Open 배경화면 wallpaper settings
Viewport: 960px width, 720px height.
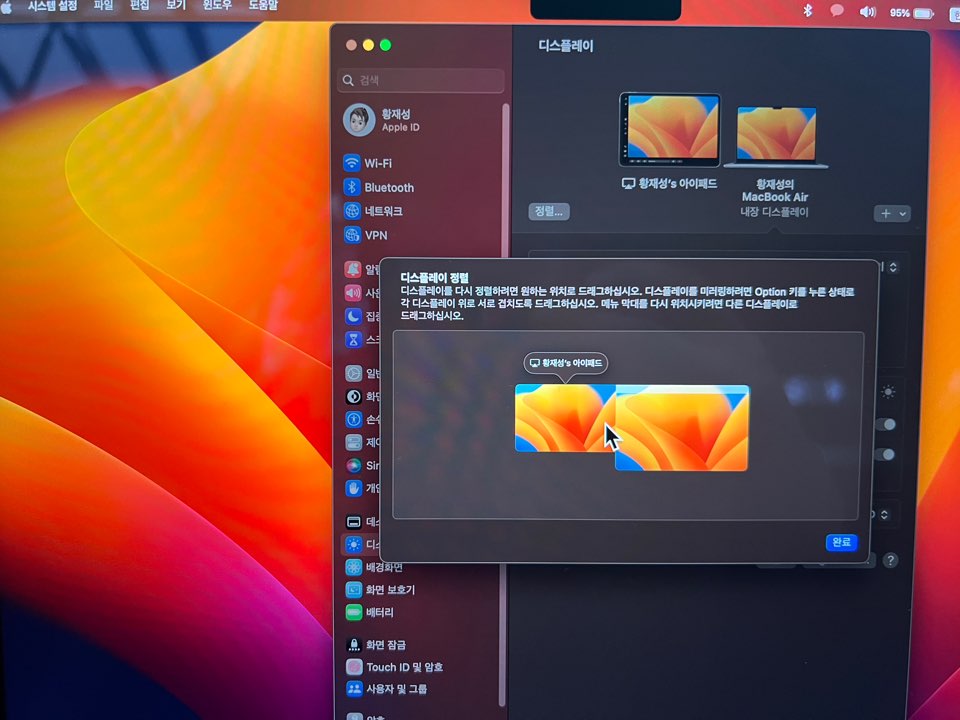(x=373, y=567)
